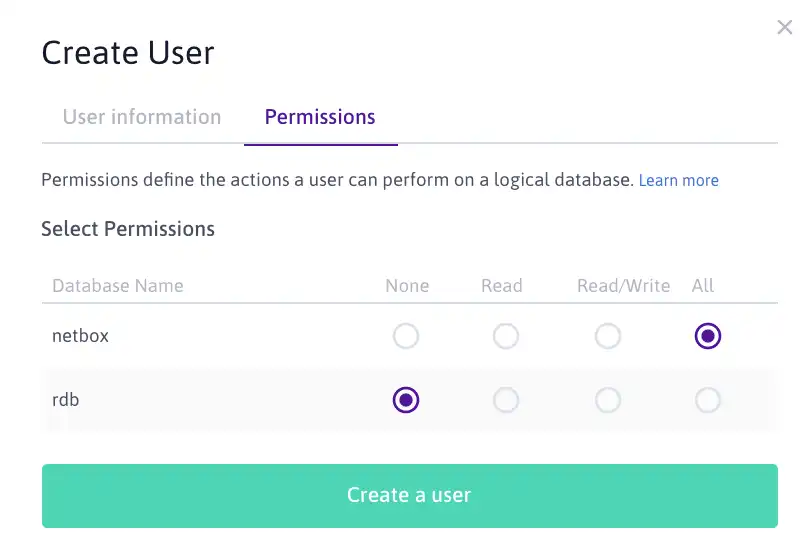Click the All column header
This screenshot has height=558, width=812.
(703, 286)
